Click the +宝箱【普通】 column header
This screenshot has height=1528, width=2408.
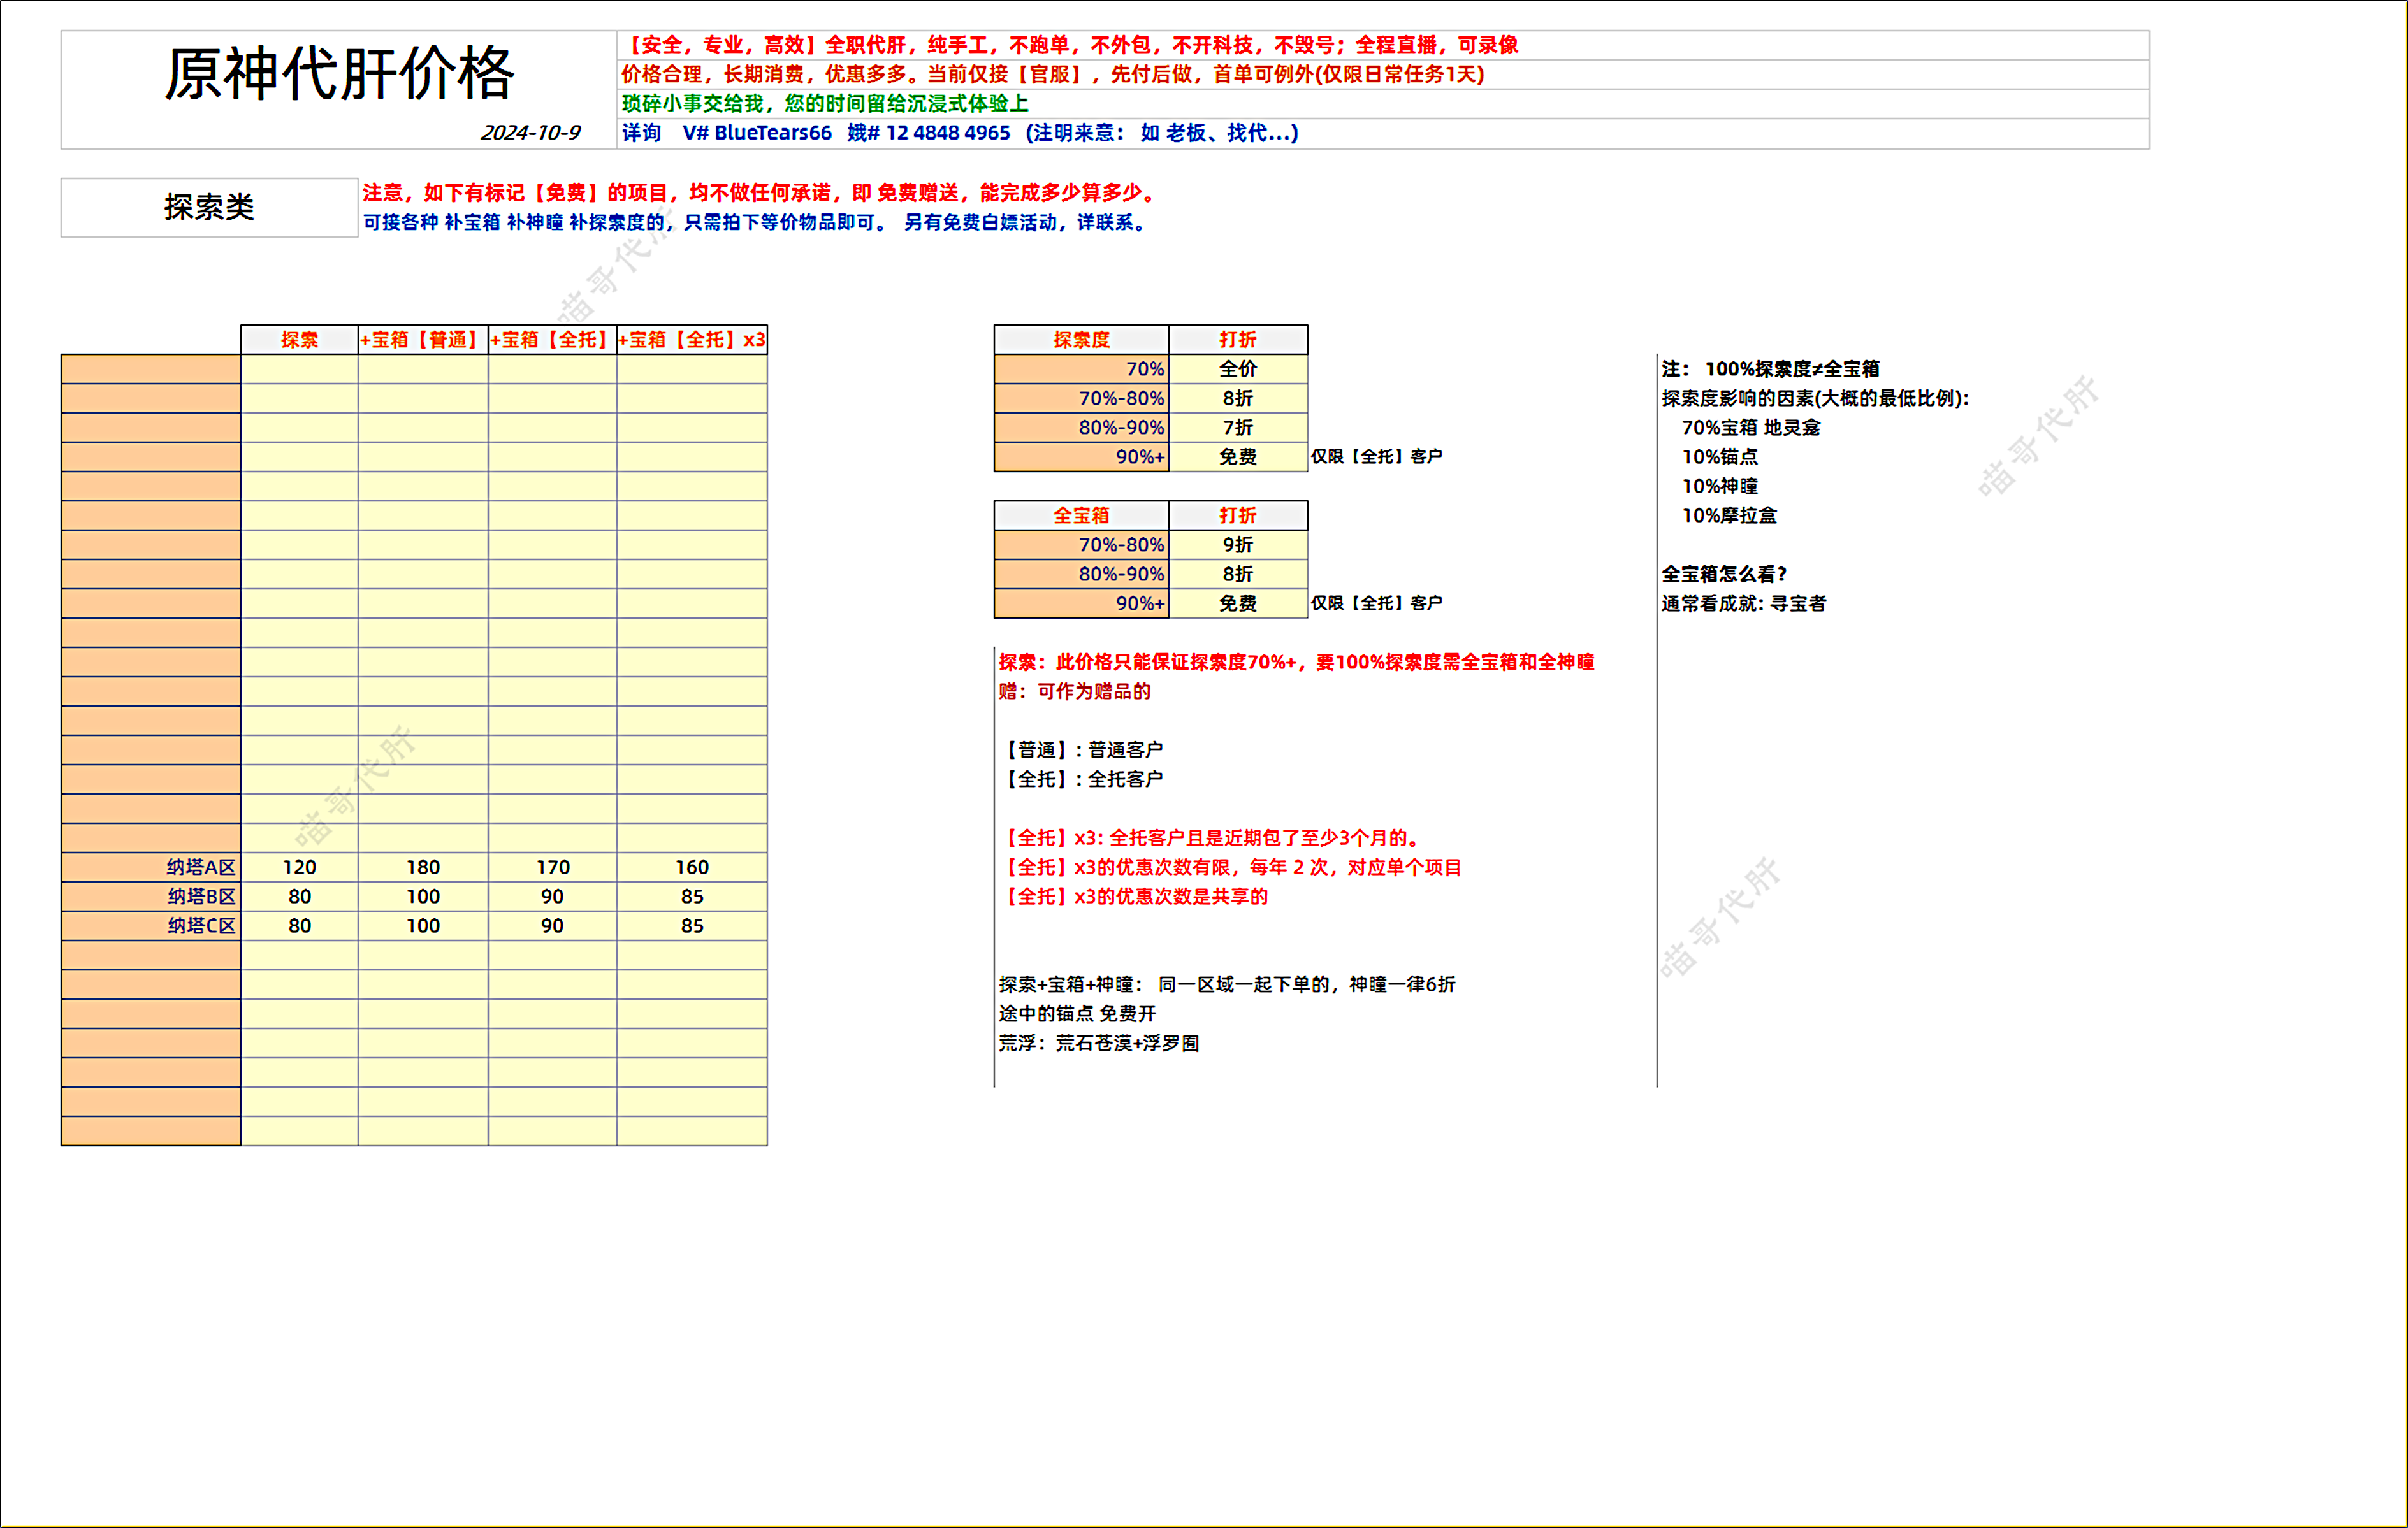click(x=422, y=340)
